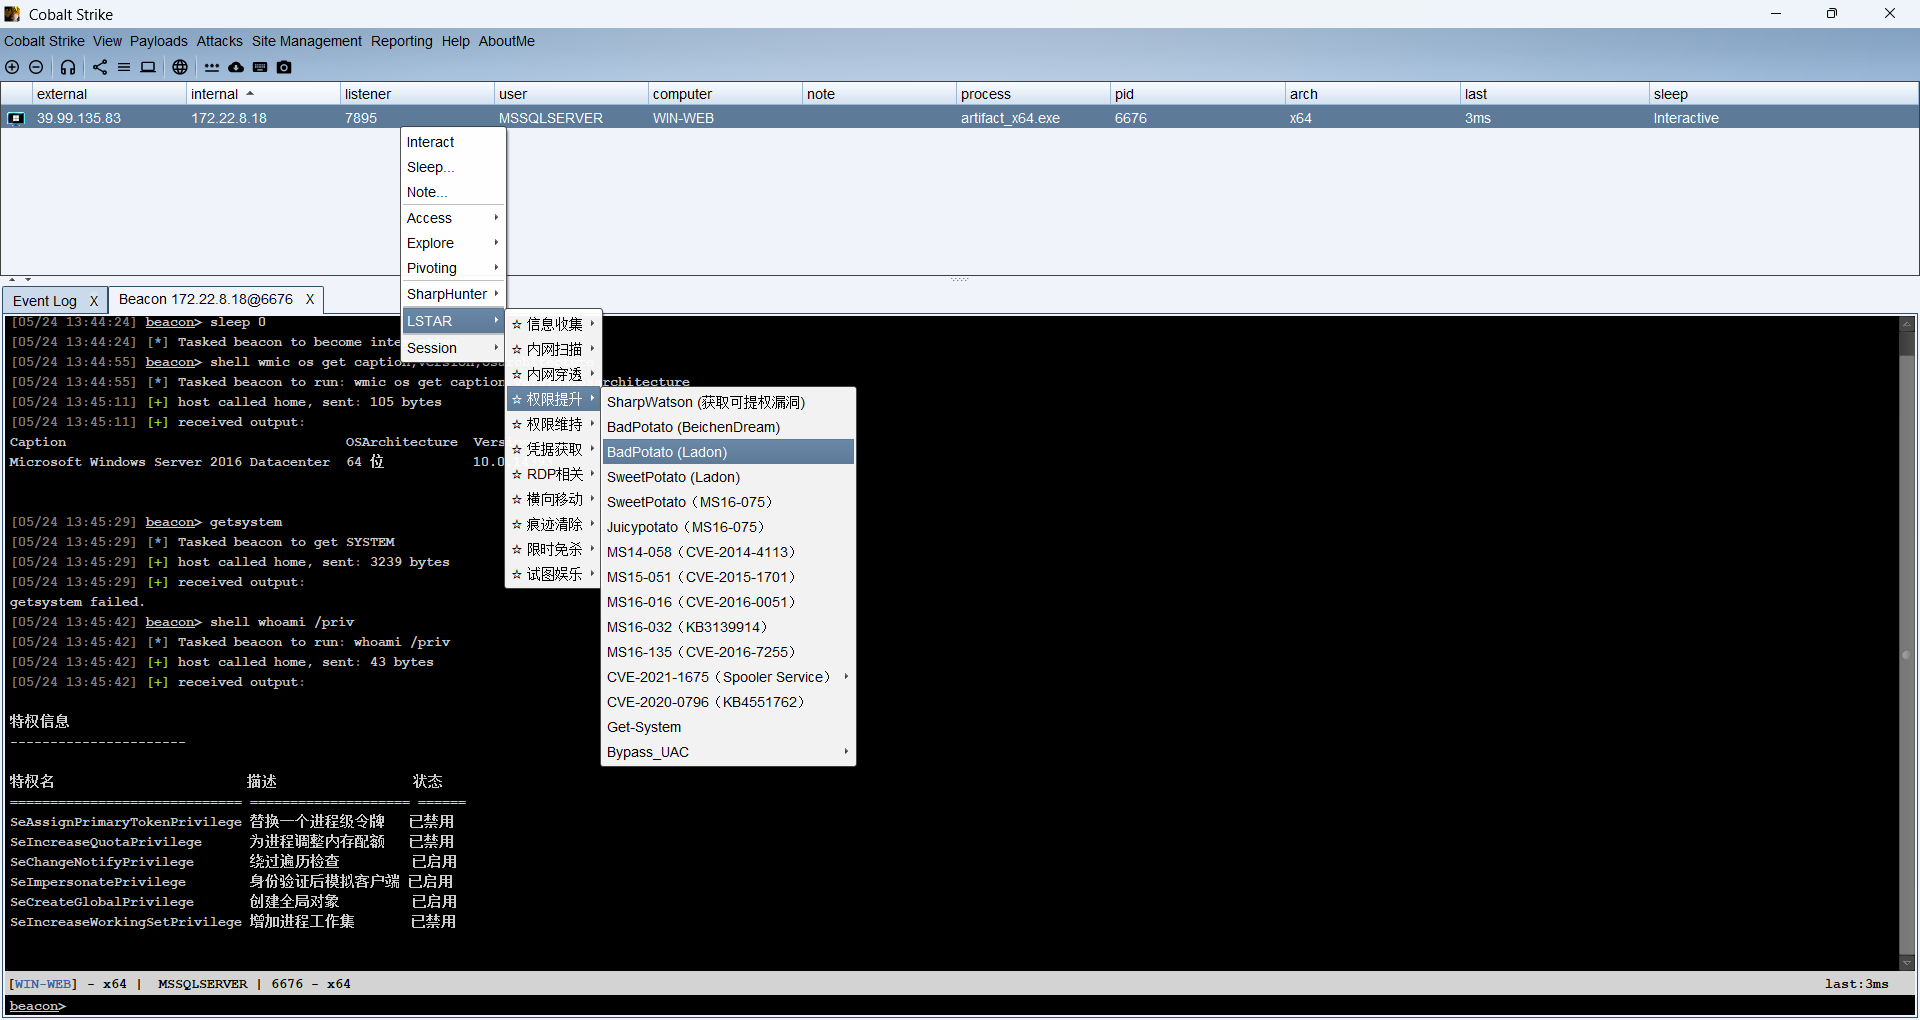Select Juicypotato (MS16-075)
1920x1020 pixels.
pos(728,527)
